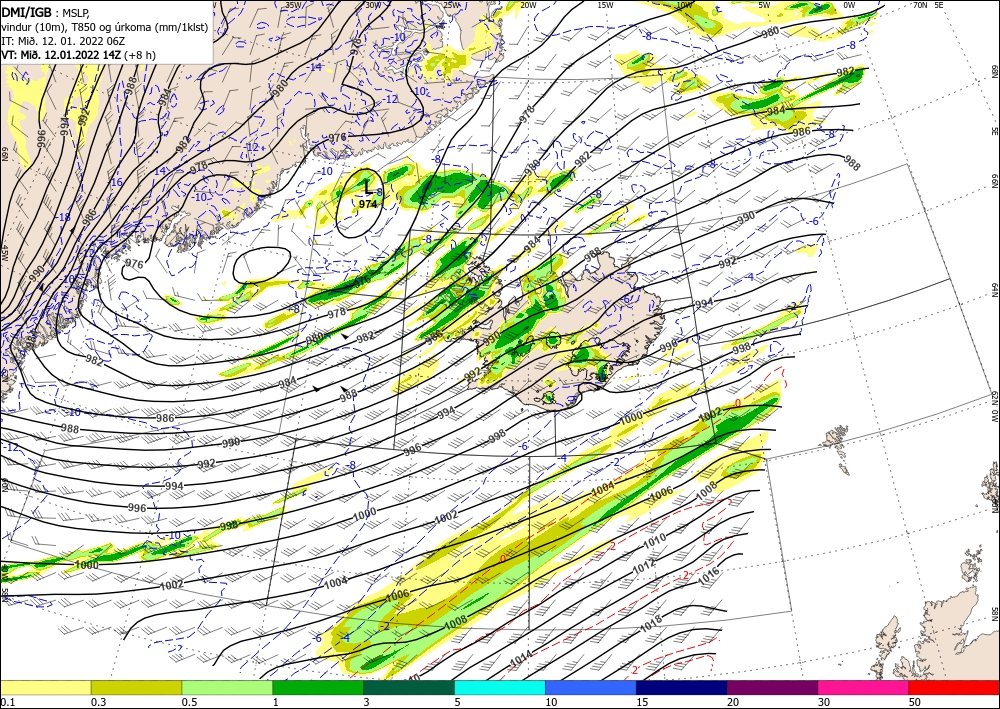1000x709 pixels.
Task: Click the 'L' low pressure marker
Action: tap(367, 186)
